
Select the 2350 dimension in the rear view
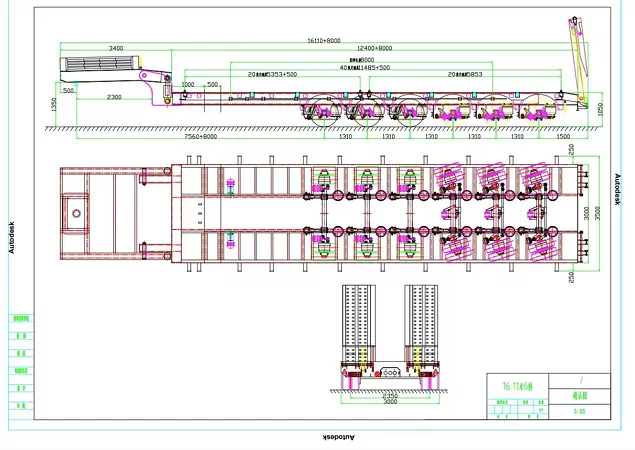(x=390, y=396)
